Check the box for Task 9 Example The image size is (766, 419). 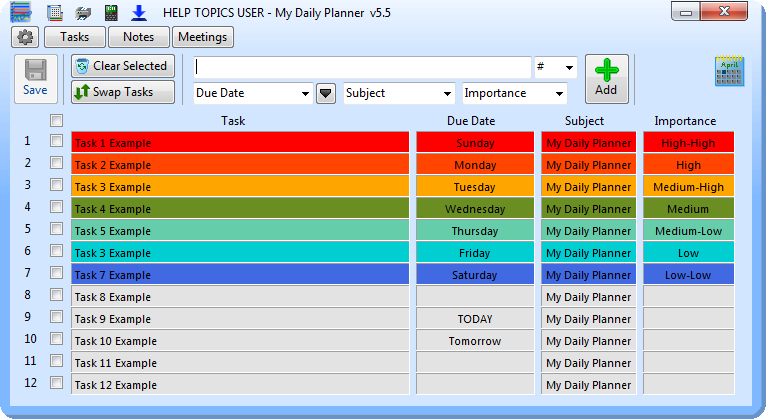coord(57,316)
